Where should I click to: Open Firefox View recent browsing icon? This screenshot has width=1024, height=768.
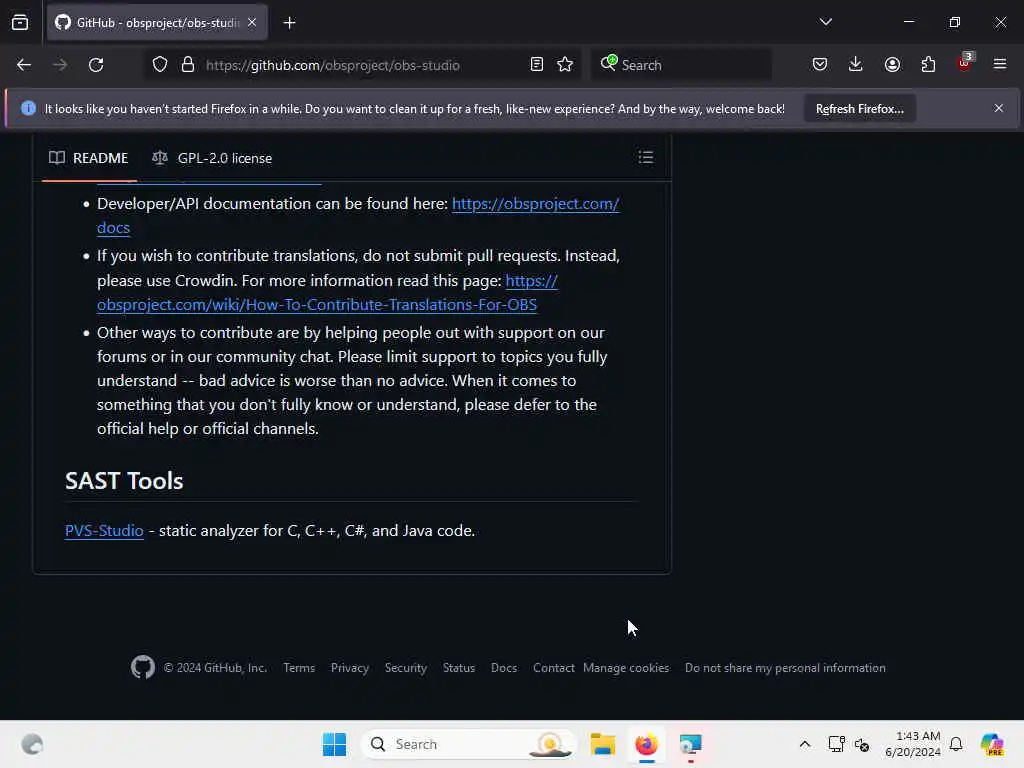coord(20,23)
